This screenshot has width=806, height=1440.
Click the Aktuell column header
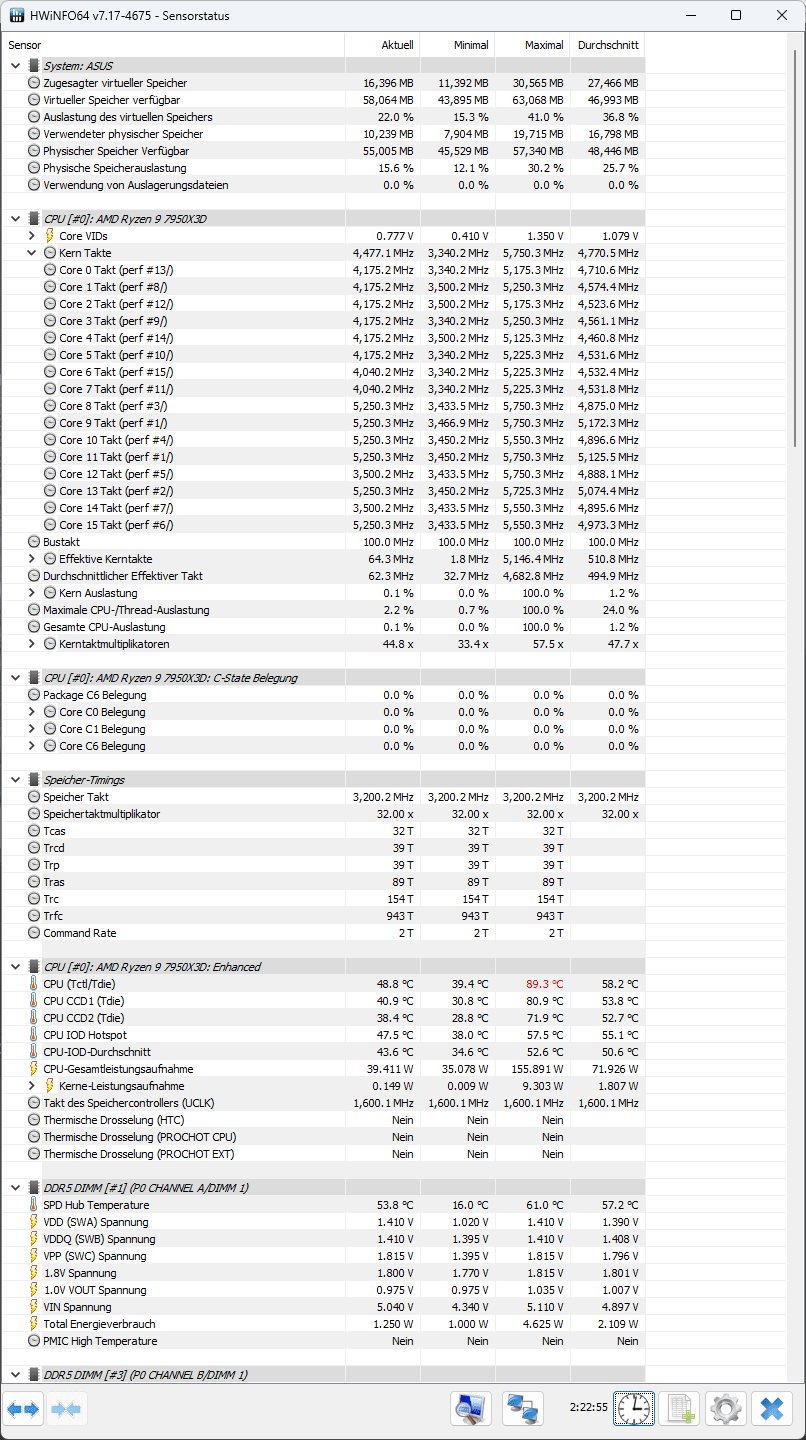382,45
